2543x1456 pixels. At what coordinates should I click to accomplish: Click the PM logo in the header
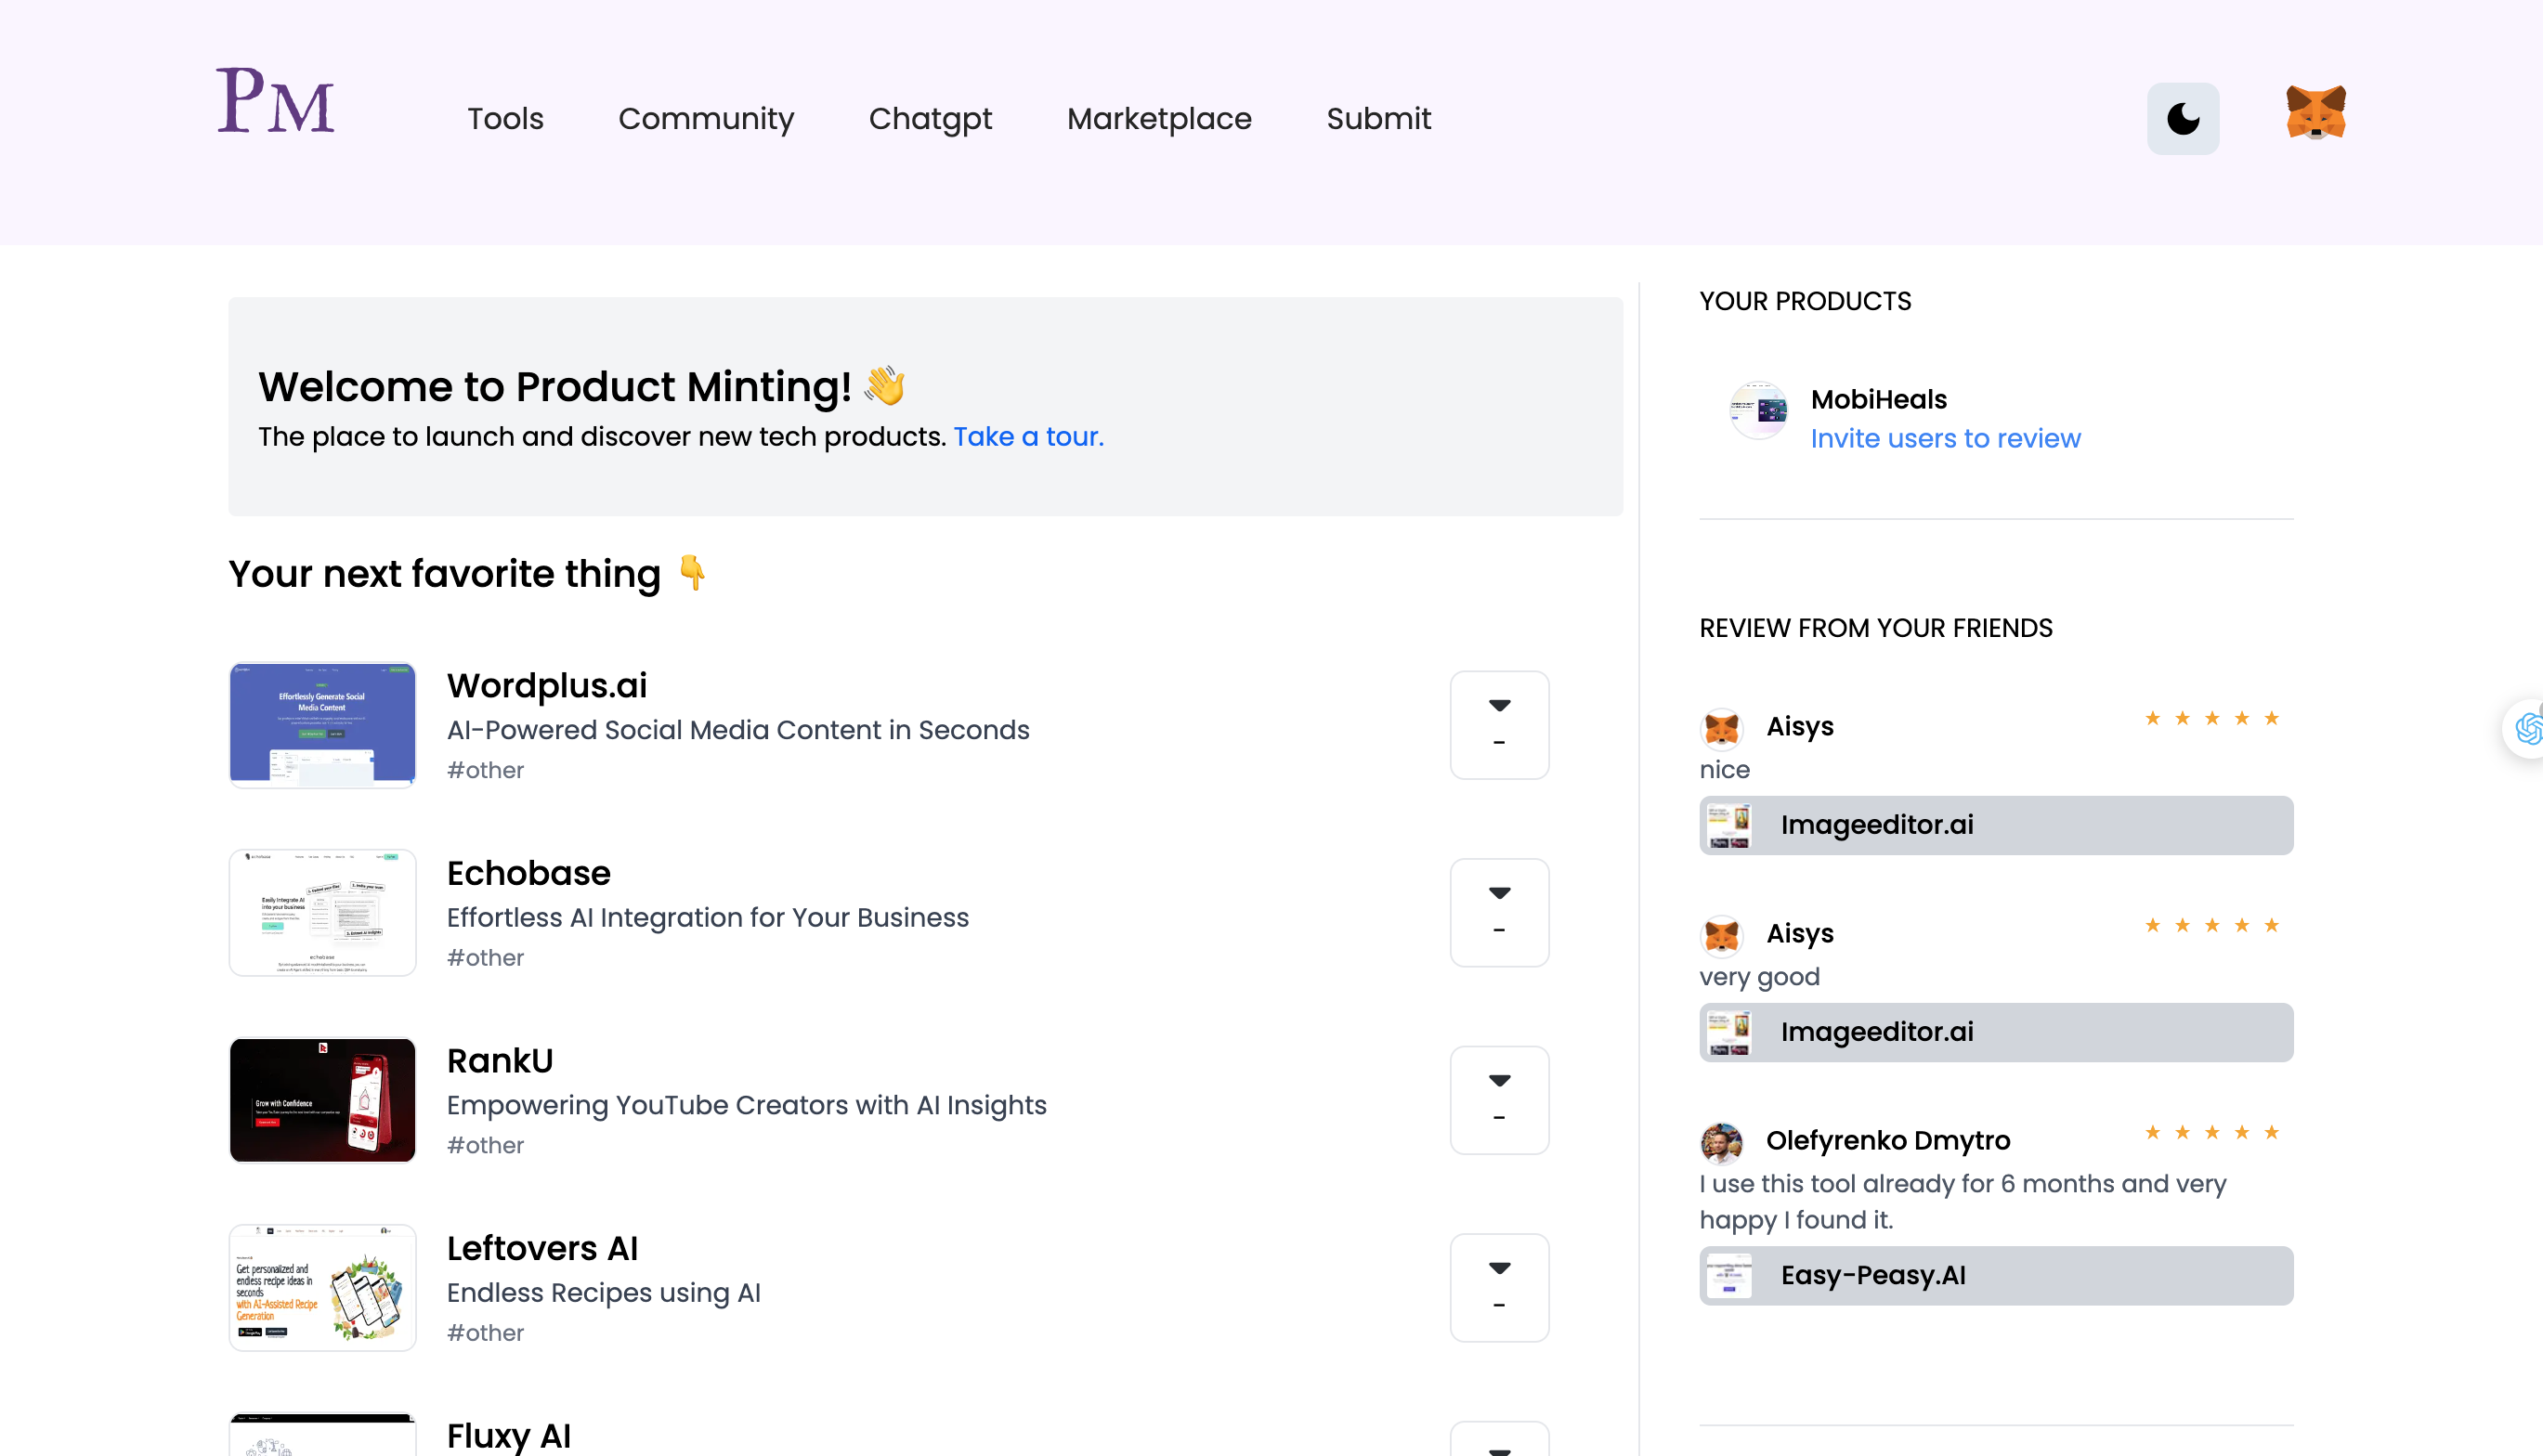click(275, 101)
